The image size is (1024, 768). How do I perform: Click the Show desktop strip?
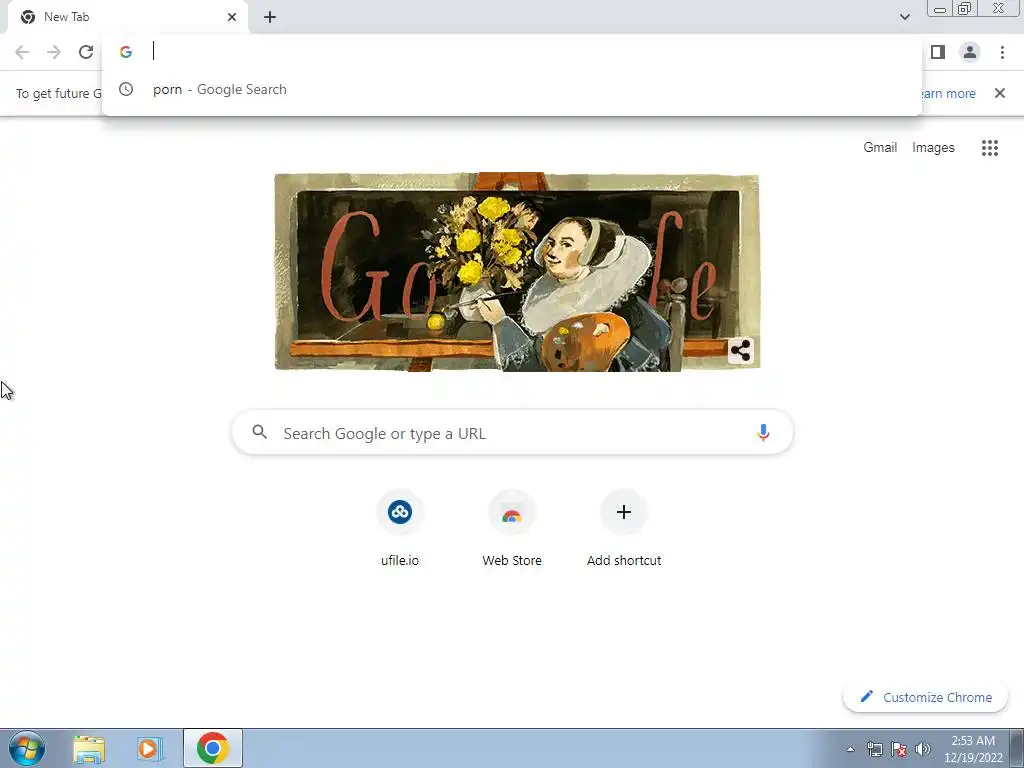click(x=1017, y=748)
